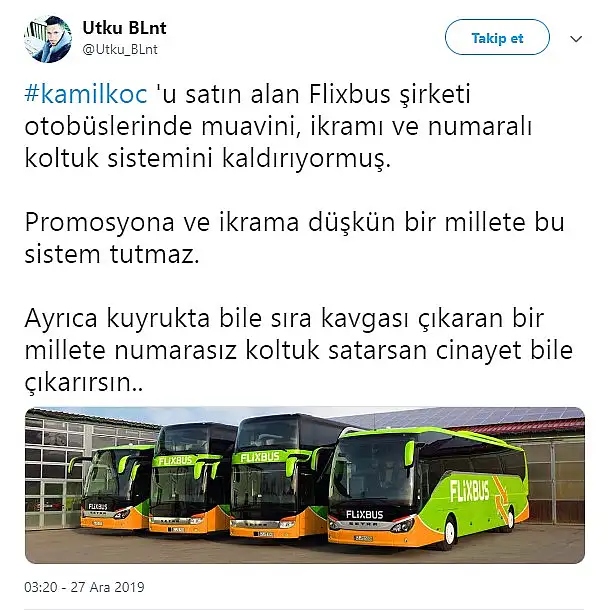Open the #kamilkoc hashtag link
The height and width of the screenshot is (610, 608).
point(86,94)
